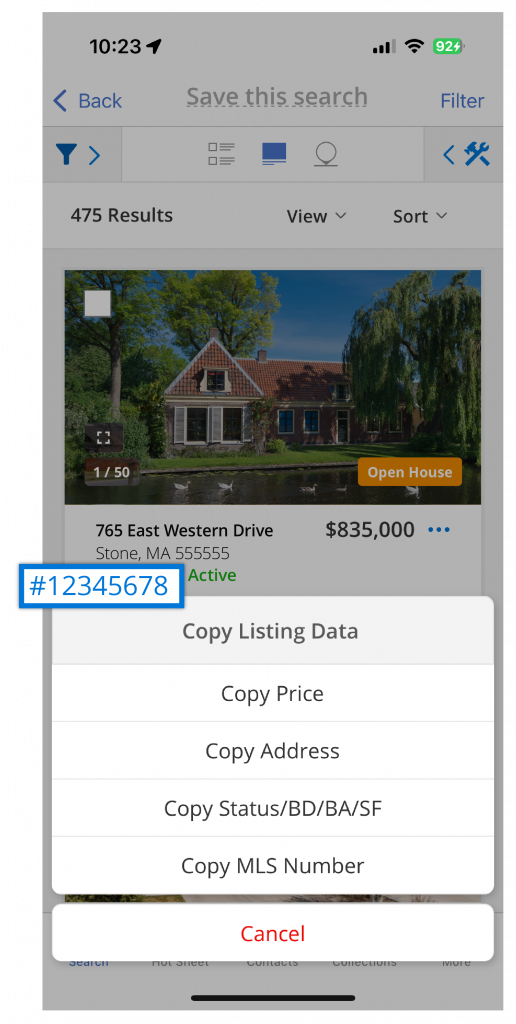Tap the Back chevron arrow
This screenshot has width=516, height=1024.
pyautogui.click(x=60, y=101)
